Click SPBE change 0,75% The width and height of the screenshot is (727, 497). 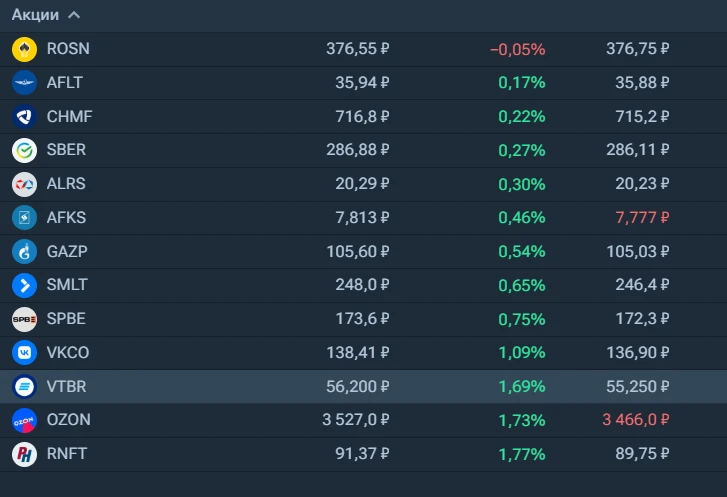(522, 319)
